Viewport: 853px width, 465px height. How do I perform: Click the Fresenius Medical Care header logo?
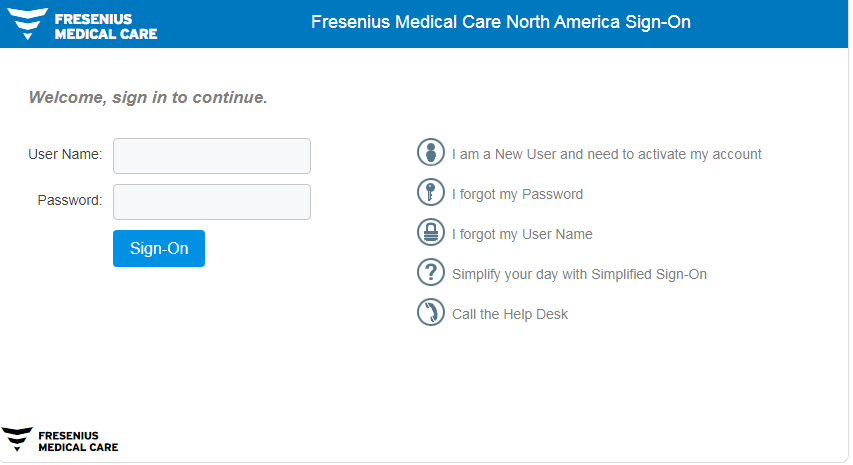(x=83, y=25)
